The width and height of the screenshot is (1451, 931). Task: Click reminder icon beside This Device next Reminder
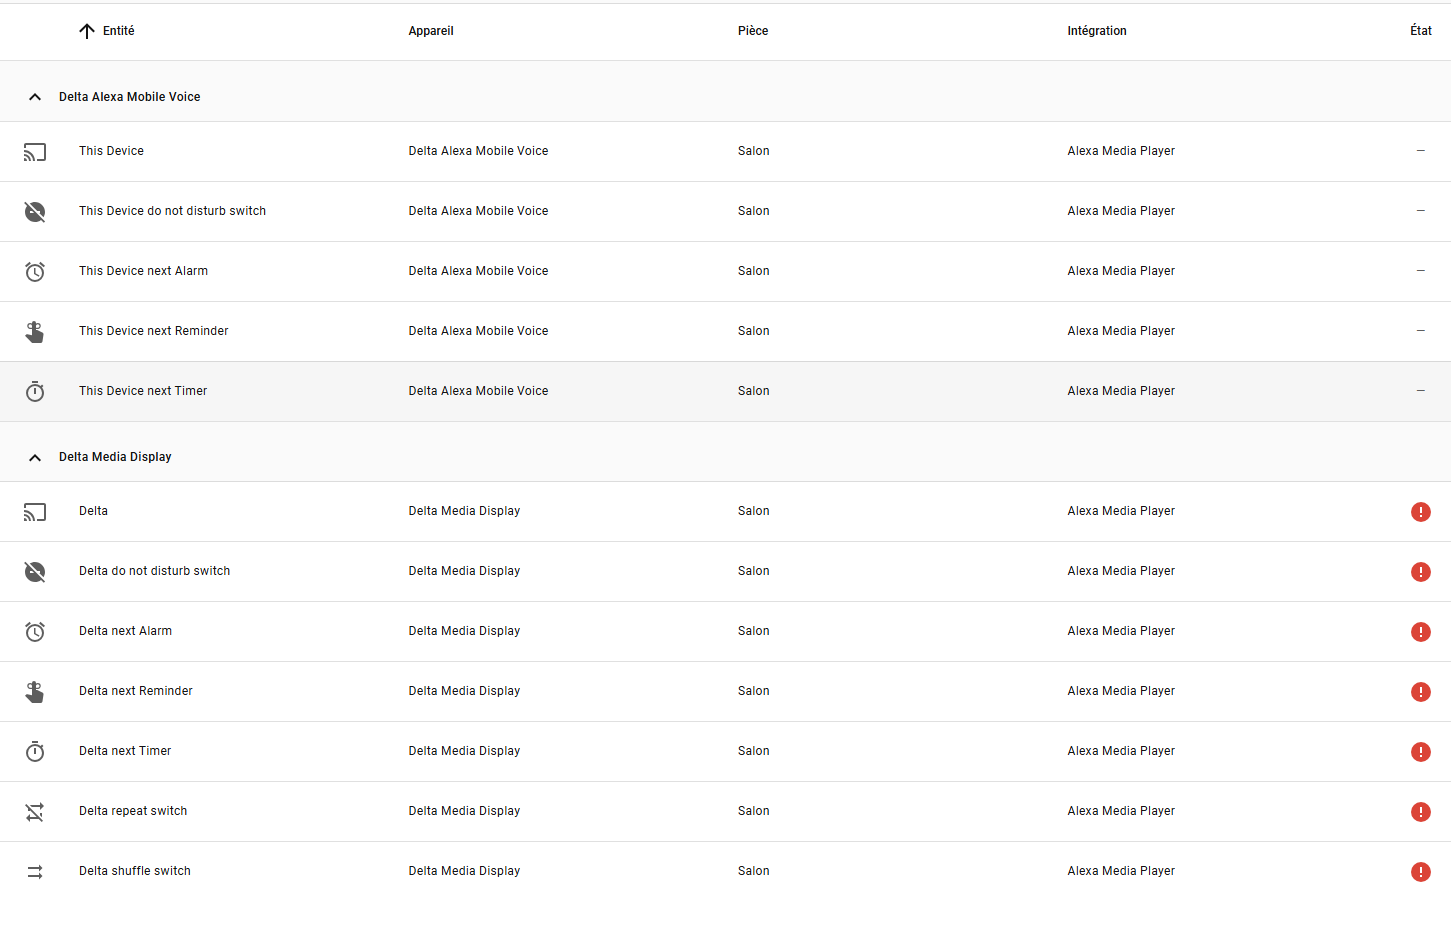click(x=35, y=332)
